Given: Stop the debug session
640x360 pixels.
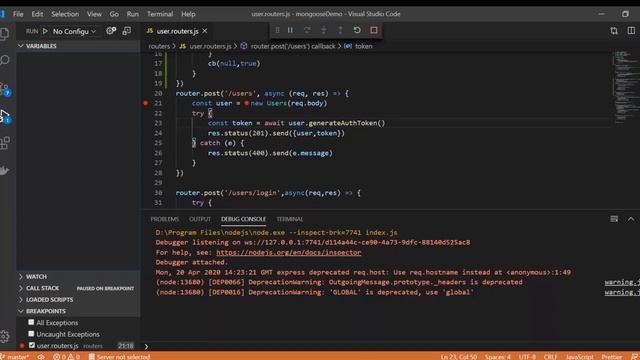Looking at the screenshot, I should click(374, 30).
